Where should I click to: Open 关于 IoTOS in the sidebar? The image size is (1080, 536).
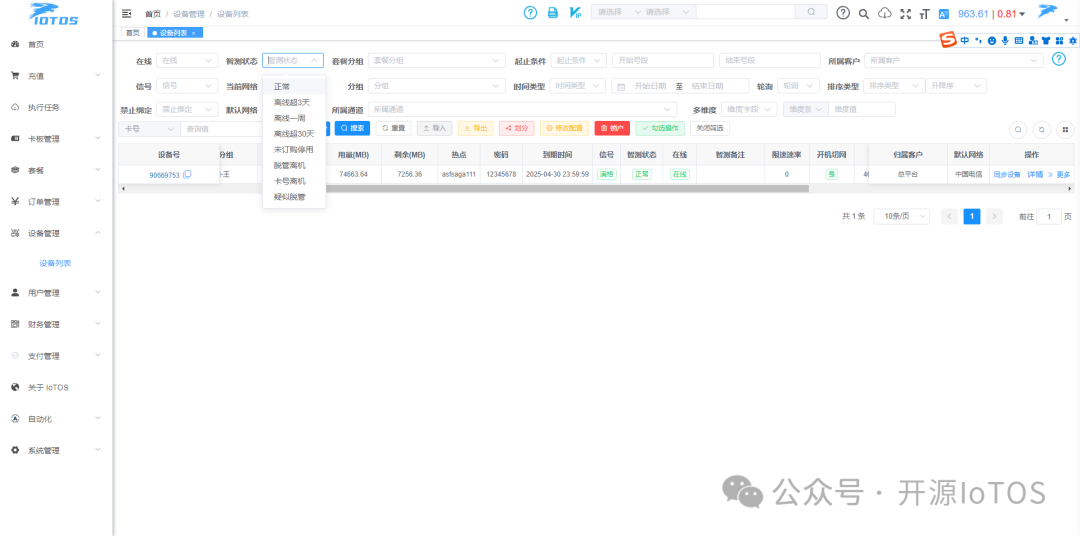click(x=56, y=387)
